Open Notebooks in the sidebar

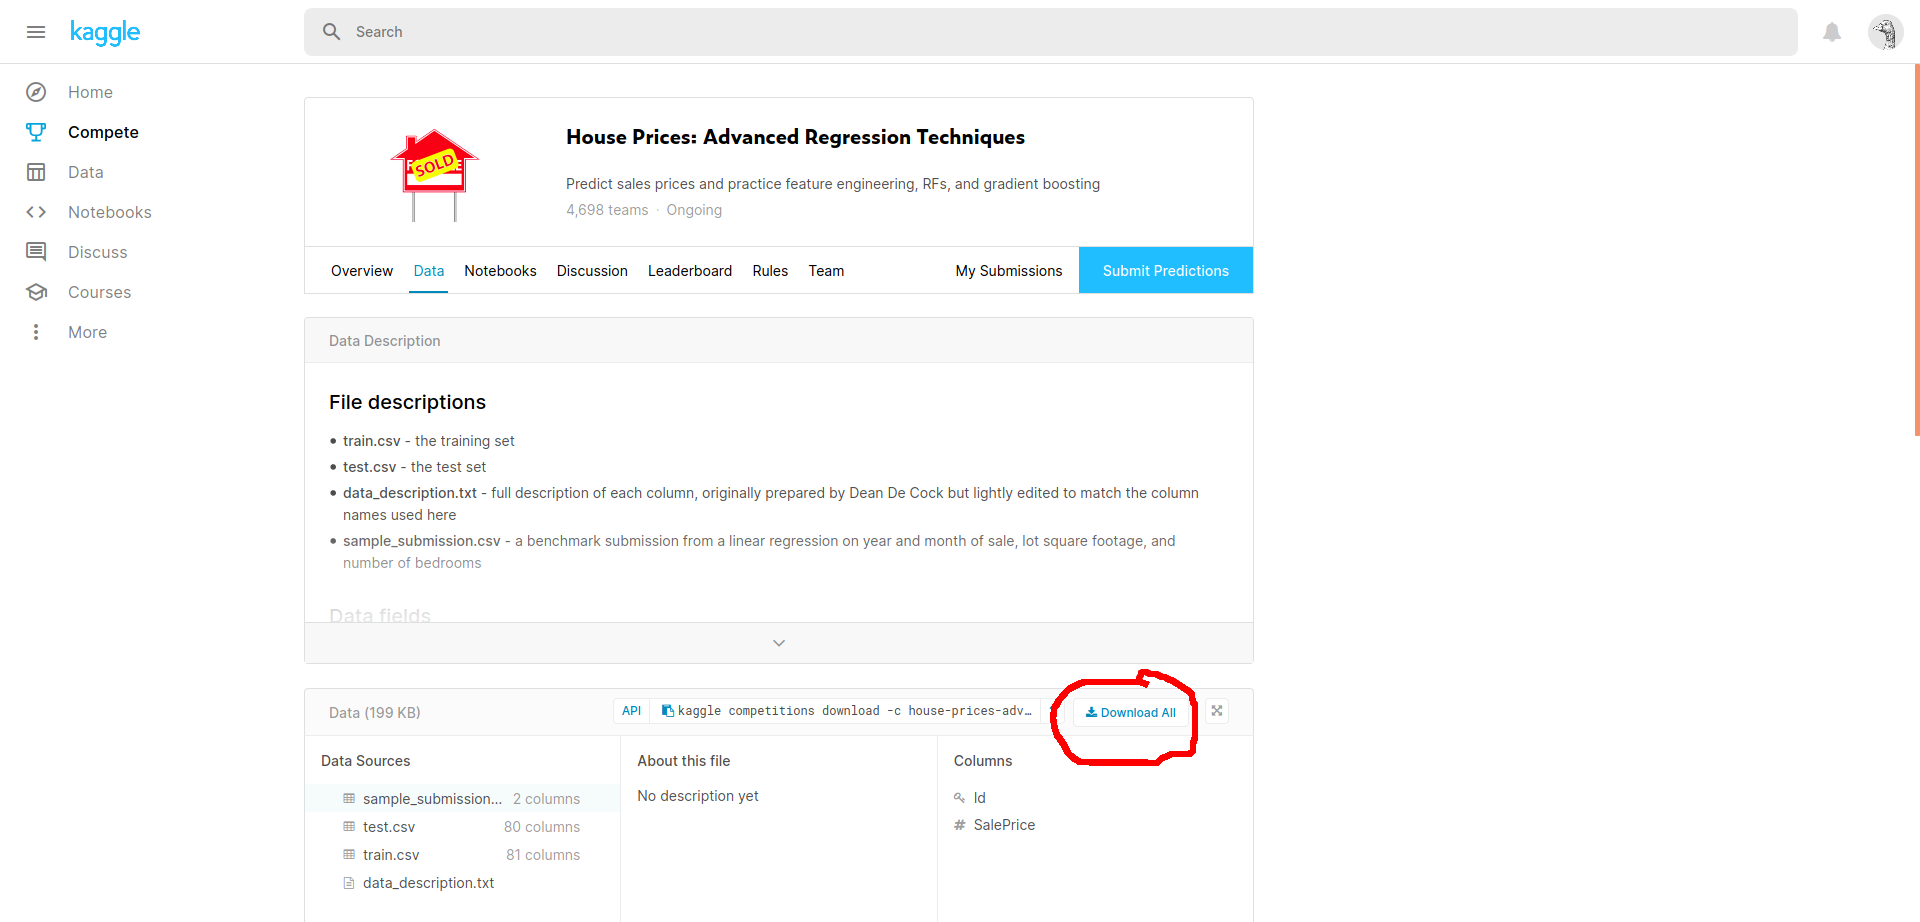110,212
